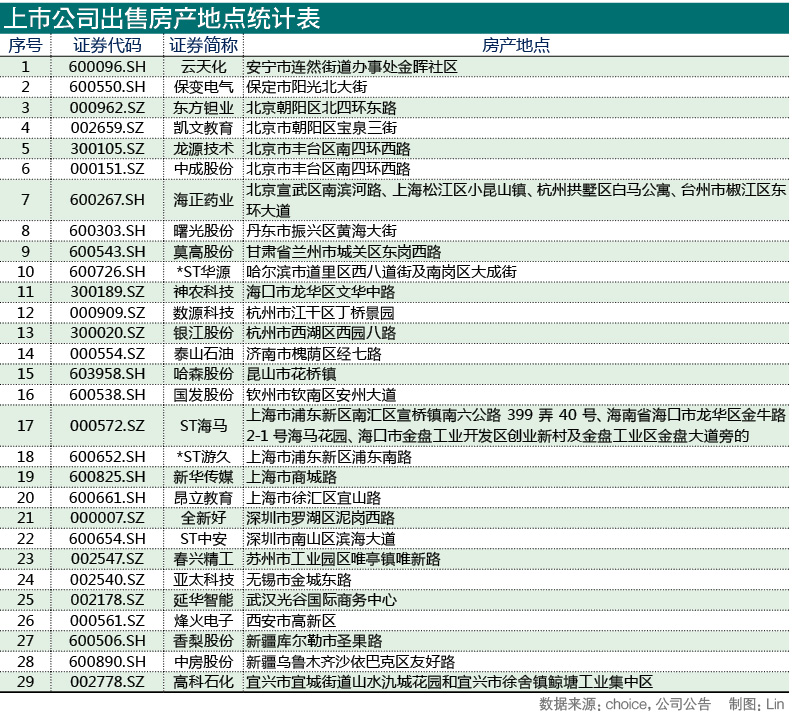This screenshot has width=798, height=715.
Task: Select stock code 300105.SZ
Action: (107, 149)
